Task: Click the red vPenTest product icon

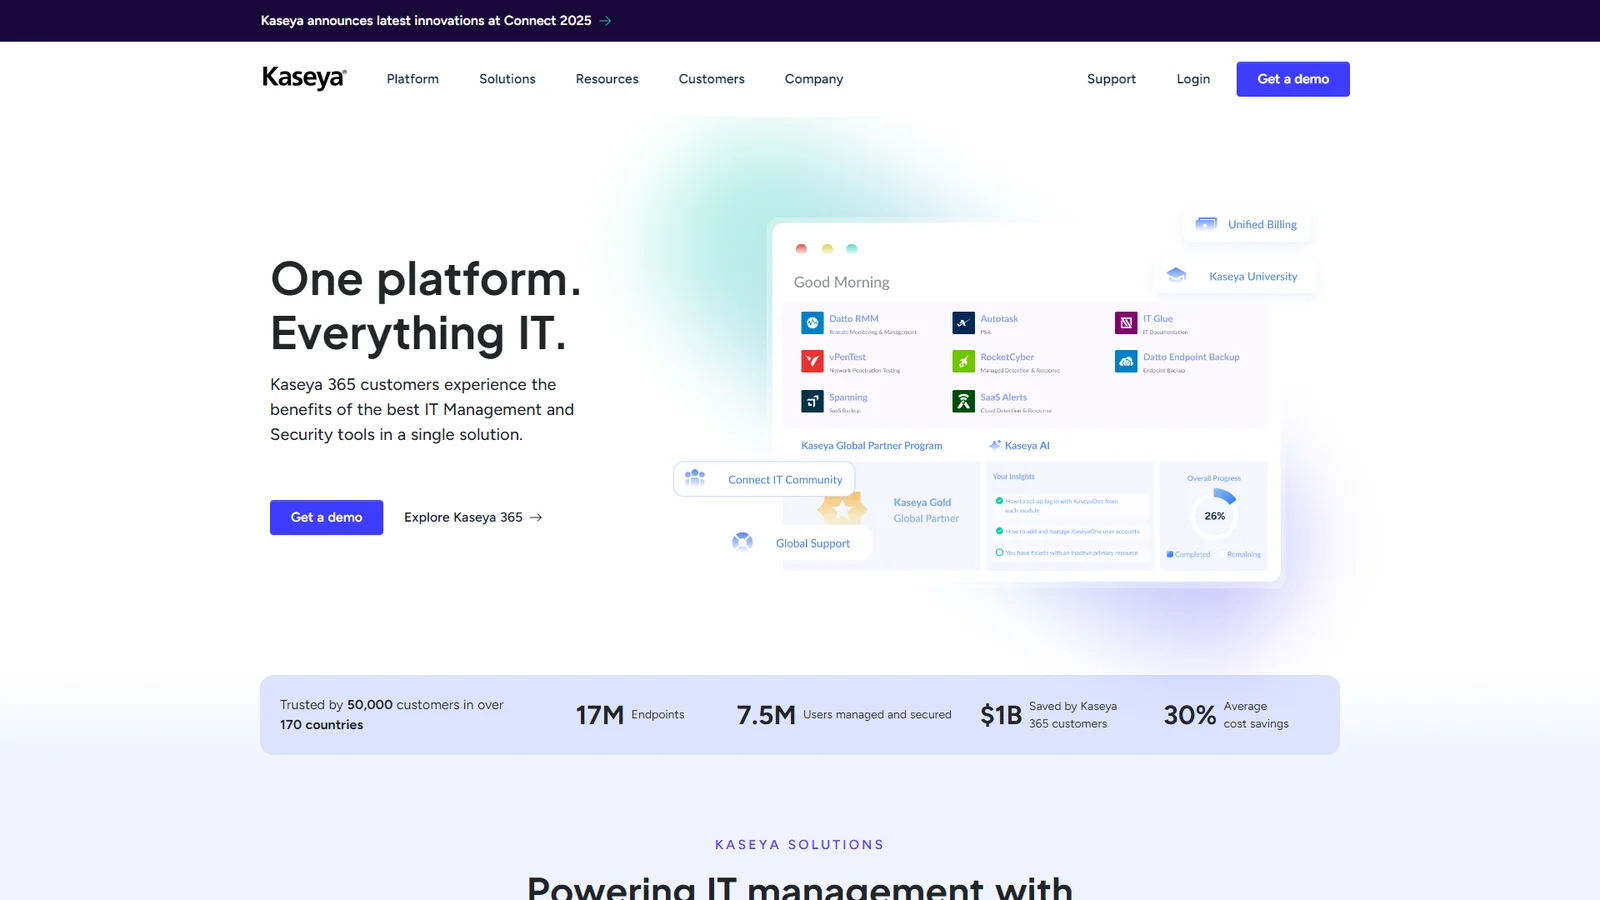Action: pyautogui.click(x=812, y=361)
